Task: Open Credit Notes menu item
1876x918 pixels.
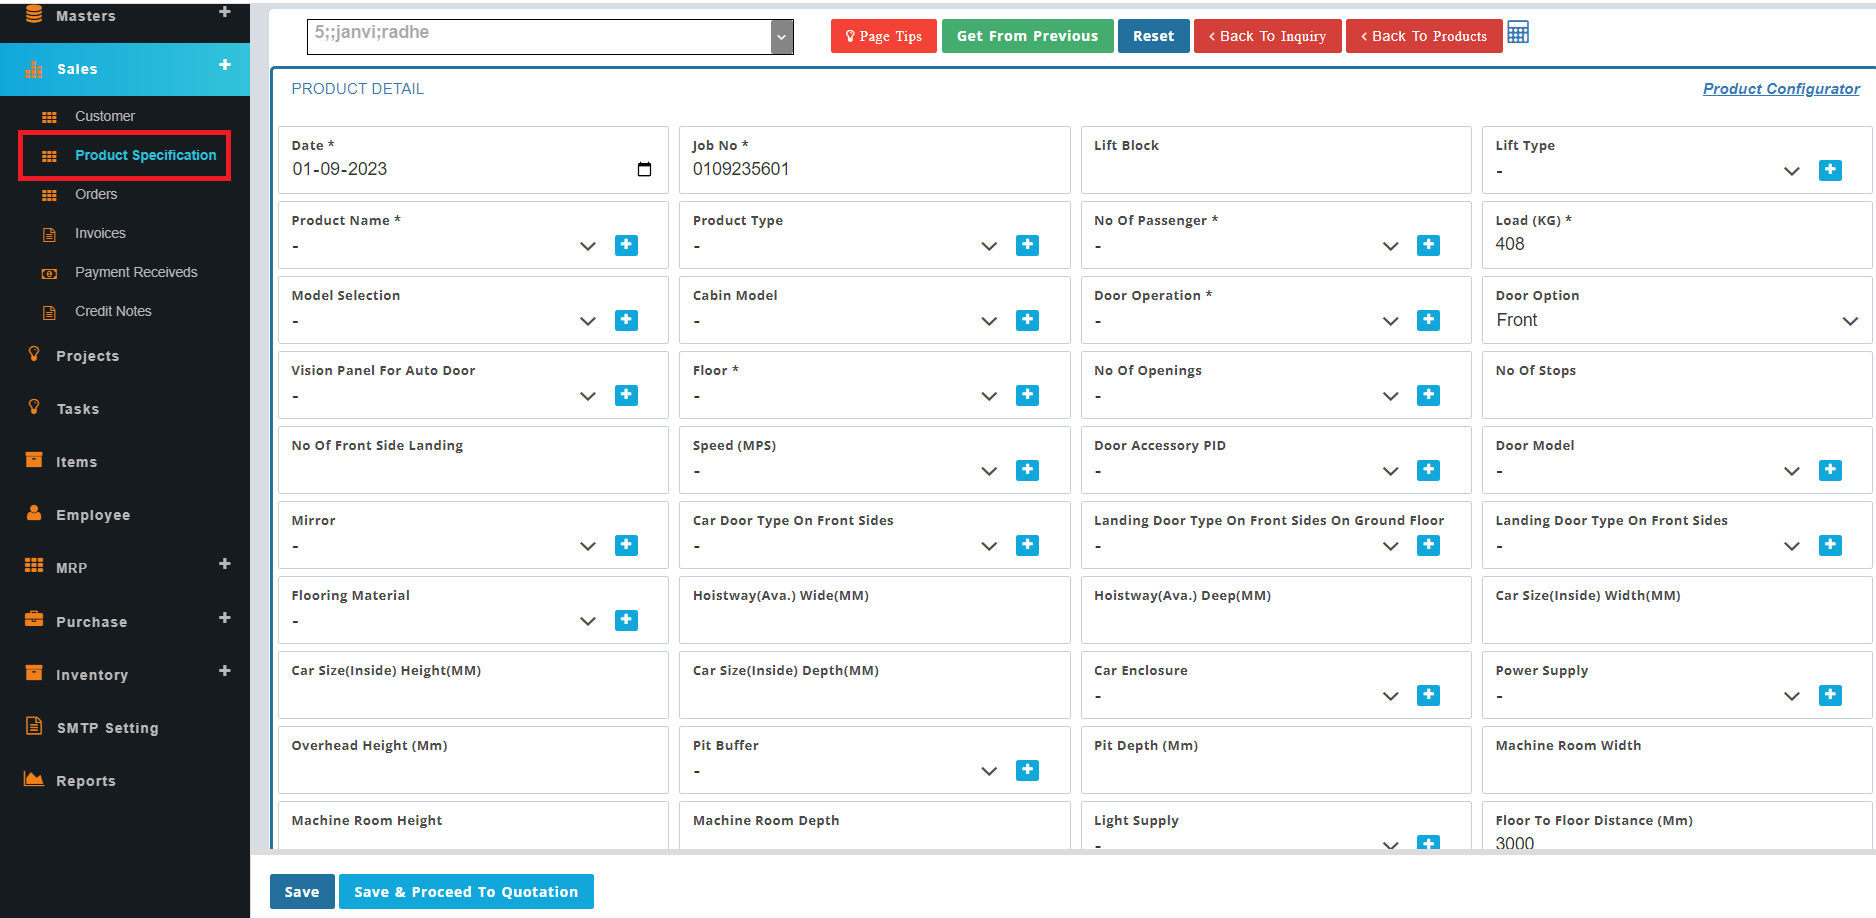Action: click(113, 311)
